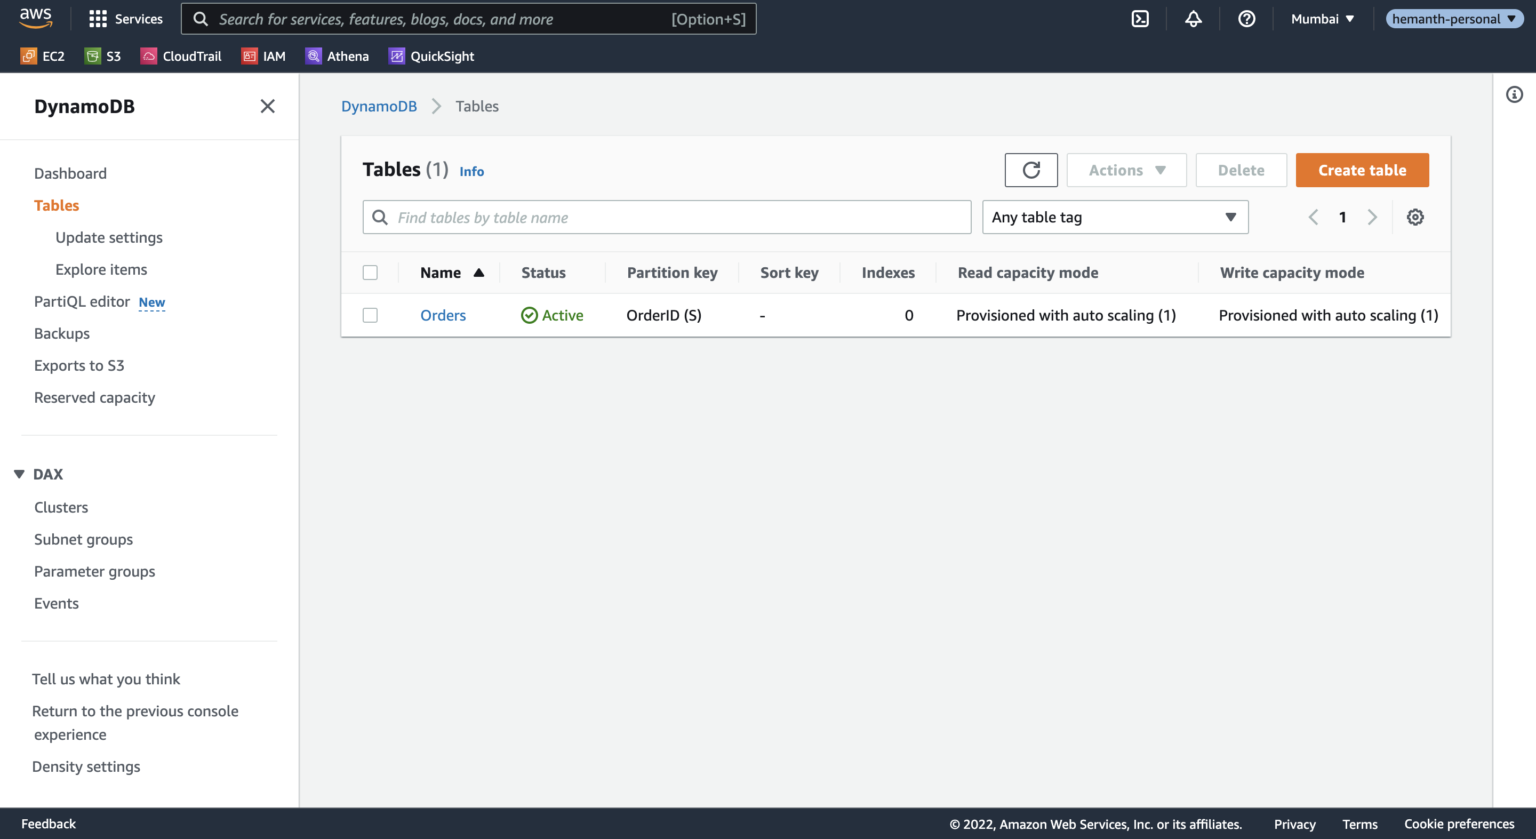This screenshot has width=1536, height=839.
Task: Open CloudShell from the top bar
Action: (x=1140, y=18)
